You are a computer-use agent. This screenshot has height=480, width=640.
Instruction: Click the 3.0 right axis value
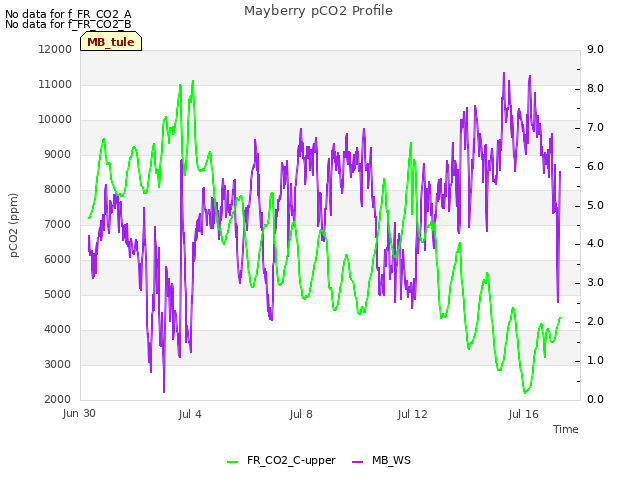tap(595, 282)
